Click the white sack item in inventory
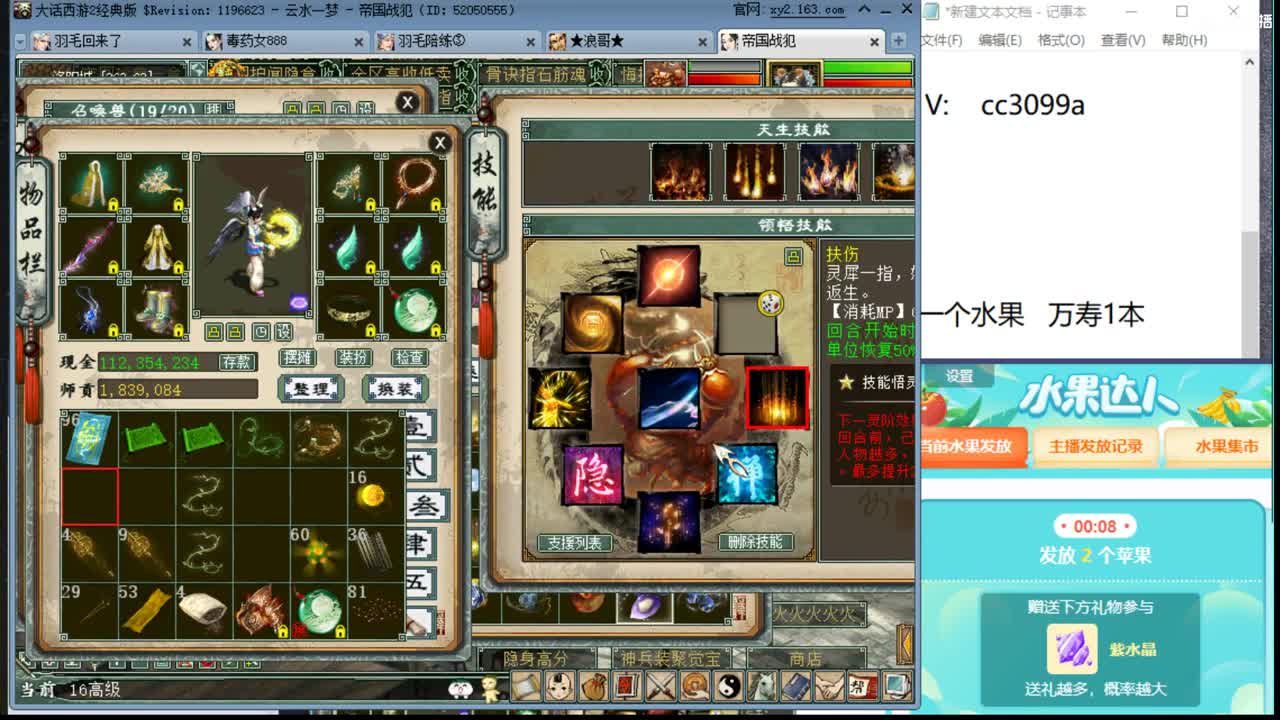This screenshot has height=720, width=1280. [204, 612]
